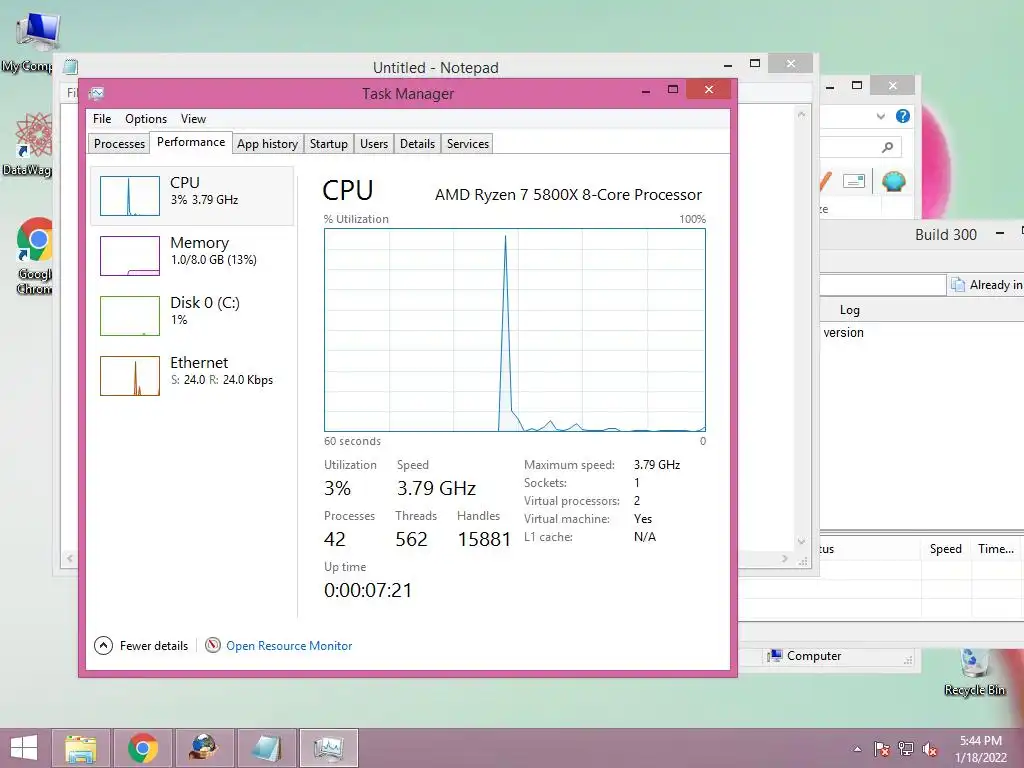Screen dimensions: 1024x768
Task: Select CPU graph thumbnail in sidebar
Action: [129, 196]
